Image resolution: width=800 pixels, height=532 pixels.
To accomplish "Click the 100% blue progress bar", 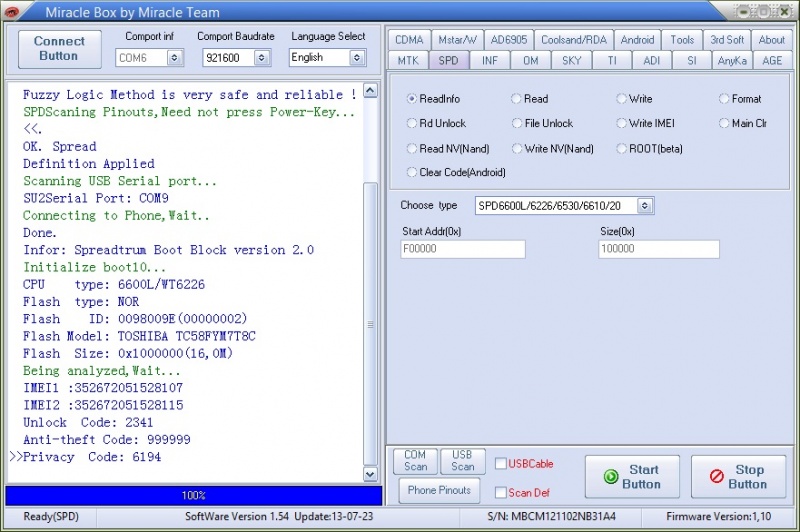I will click(193, 495).
